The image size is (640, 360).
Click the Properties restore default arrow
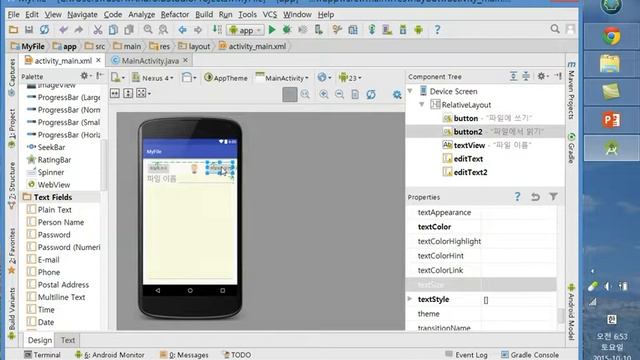tap(535, 197)
